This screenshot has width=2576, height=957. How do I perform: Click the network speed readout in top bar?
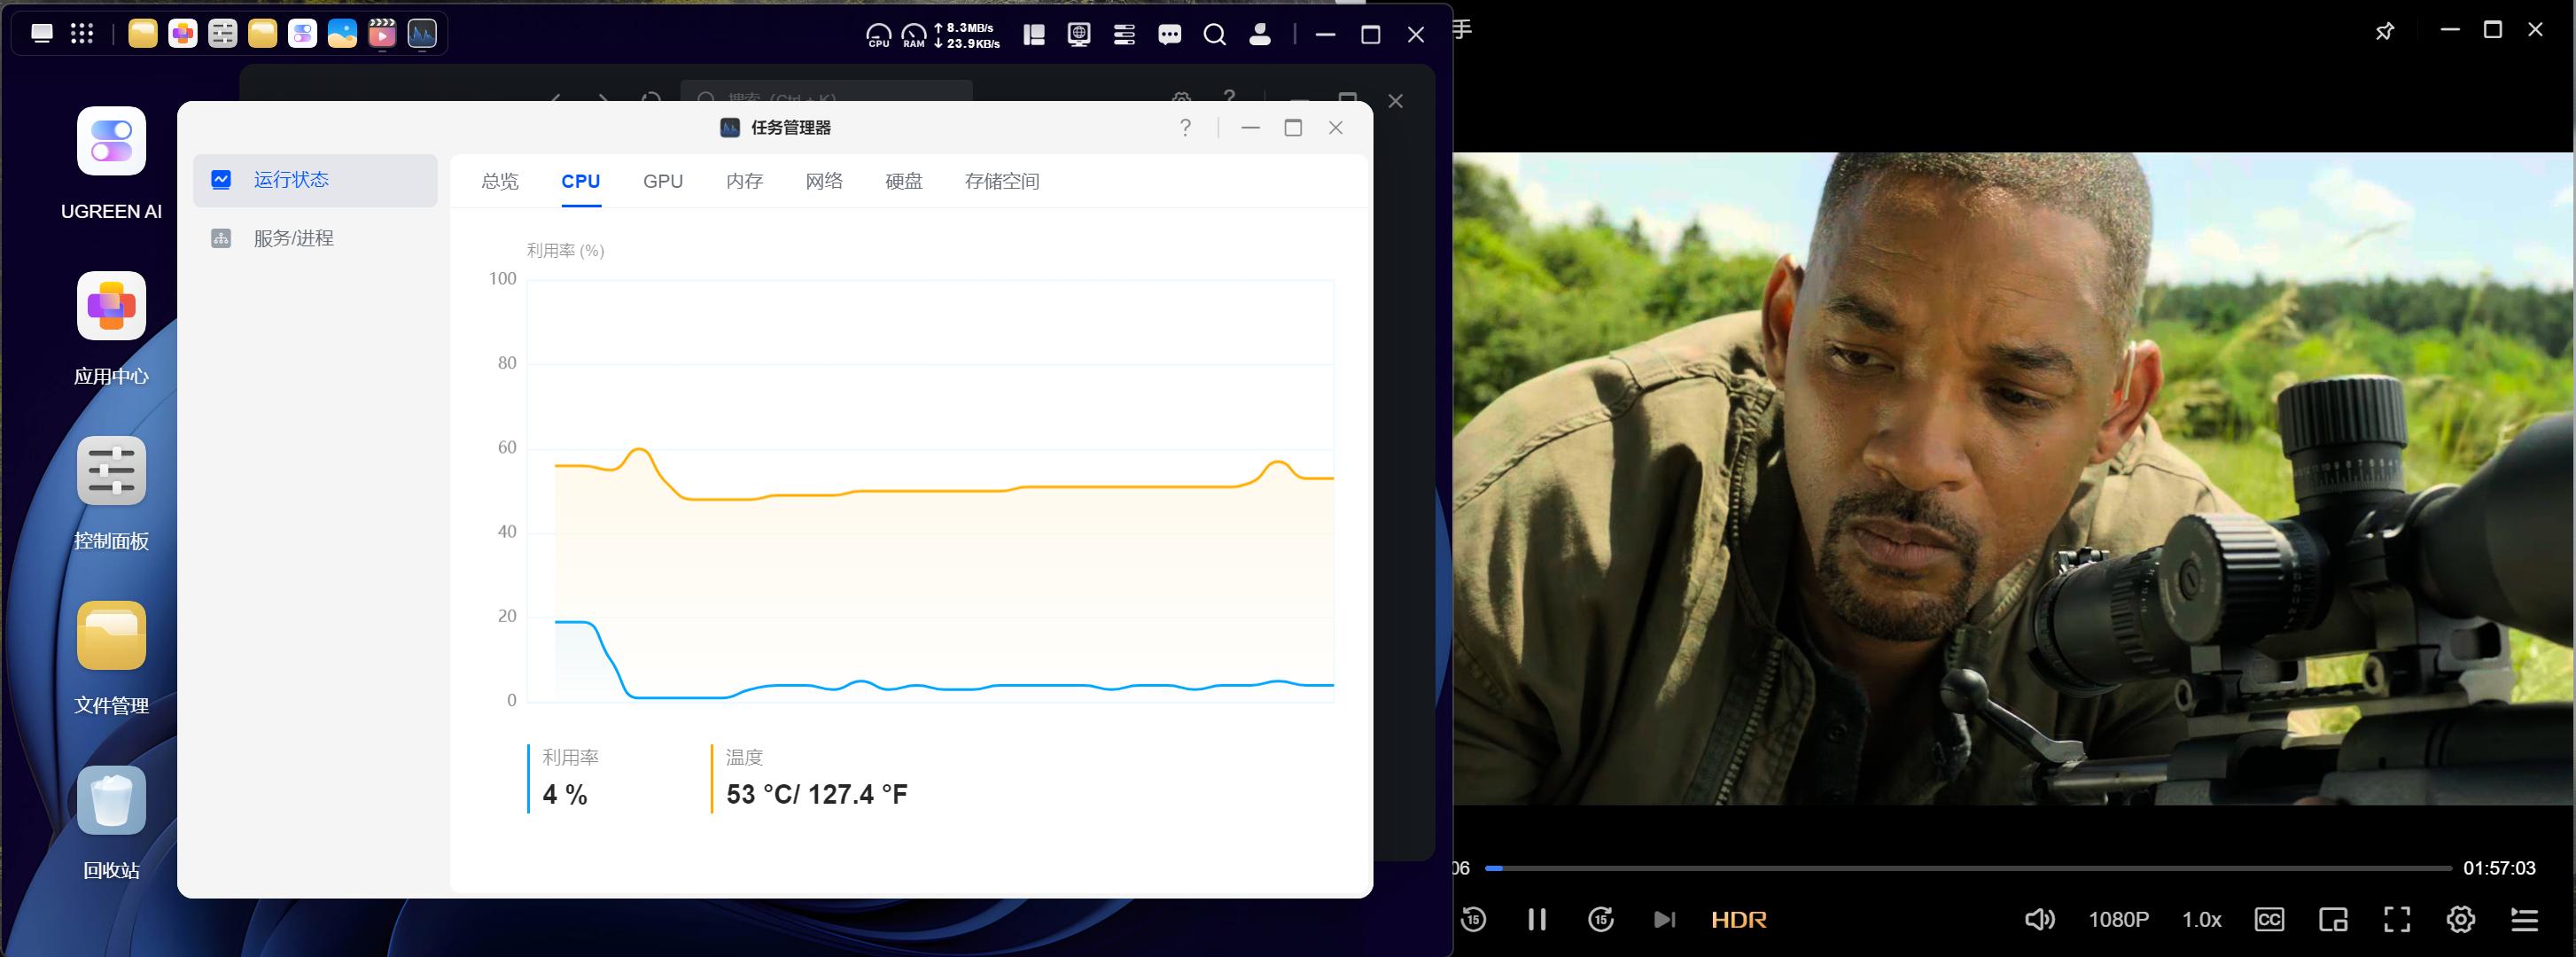(967, 35)
